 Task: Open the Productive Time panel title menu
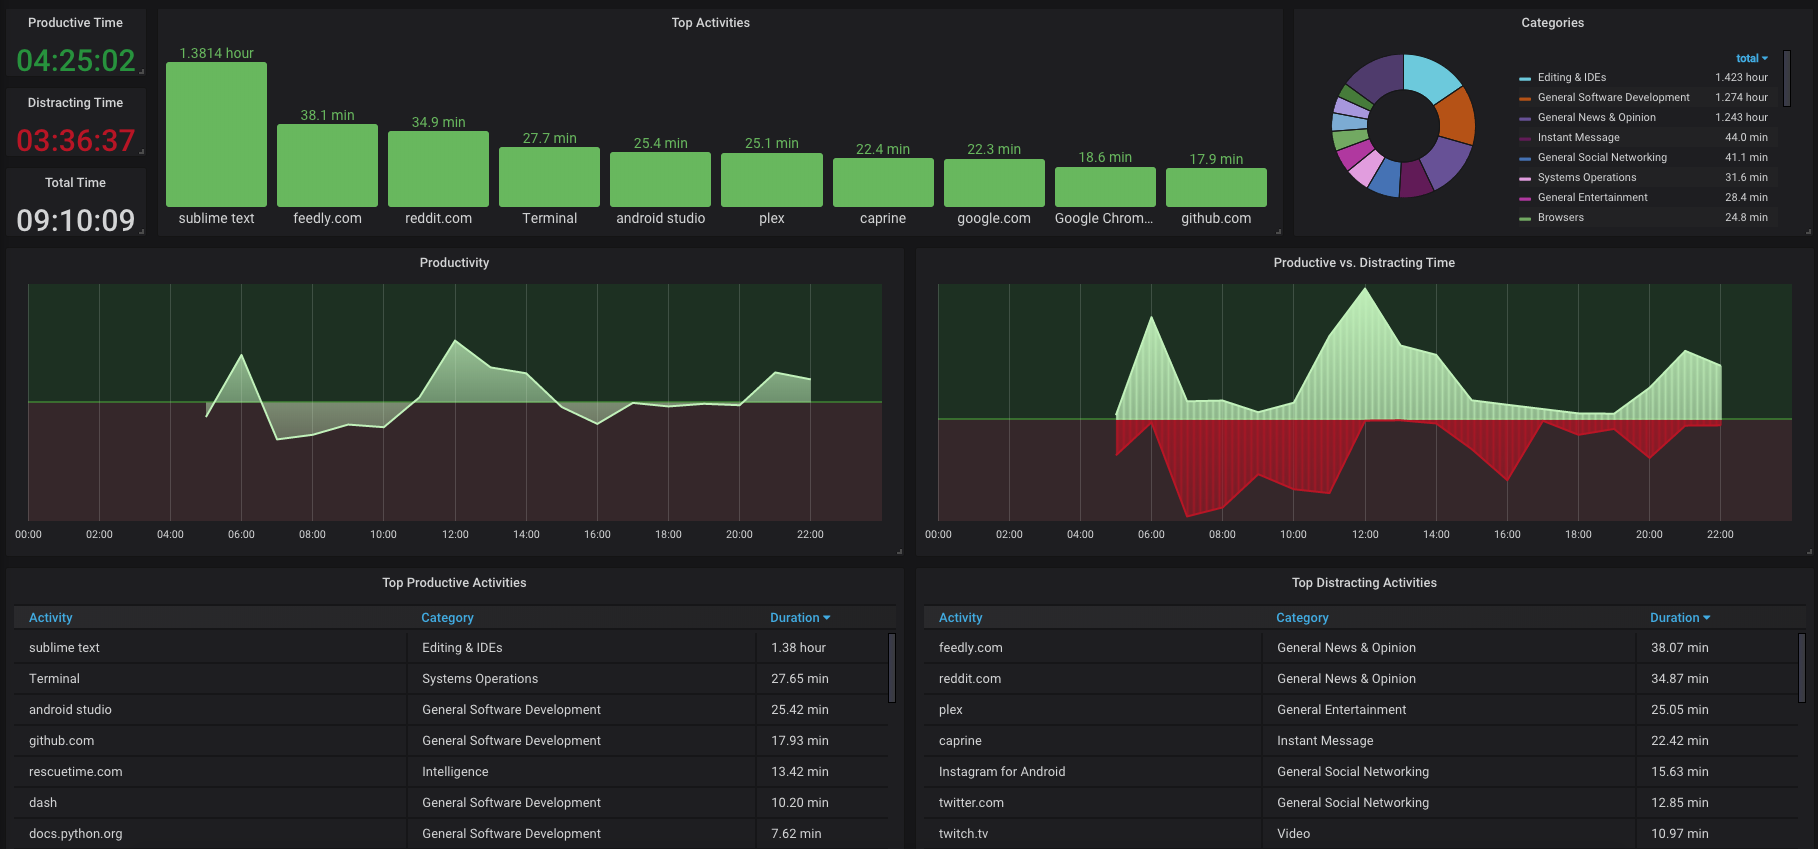click(x=75, y=23)
